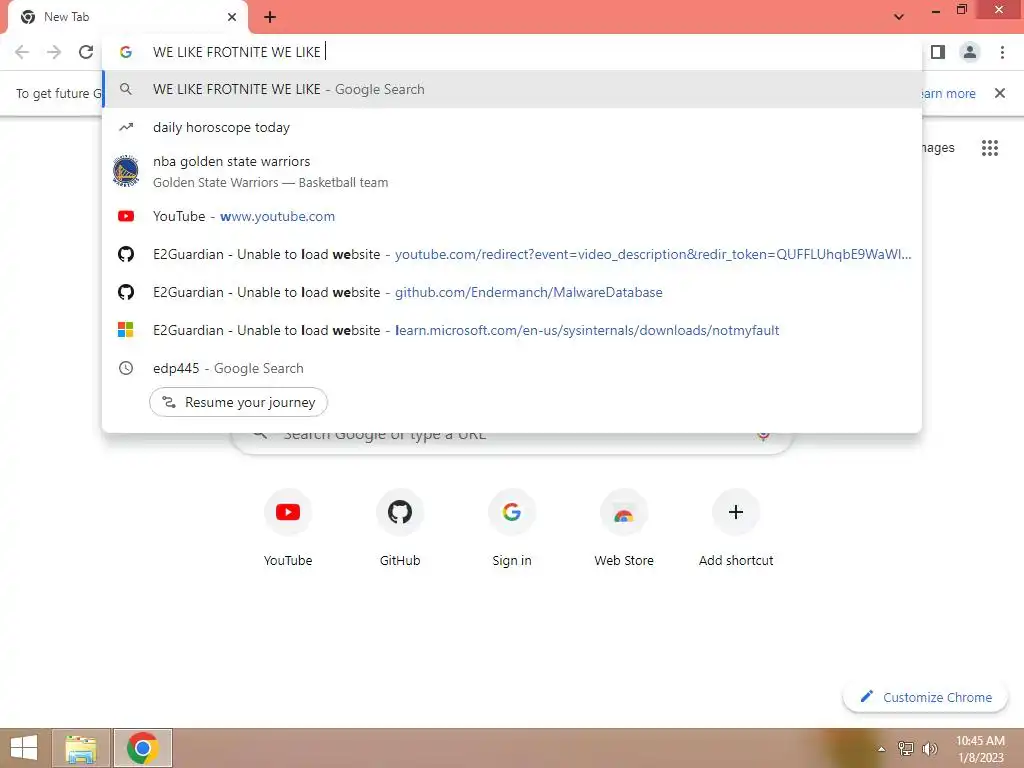
Task: Click the 'Learn more' link in the info bar
Action: coord(948,93)
